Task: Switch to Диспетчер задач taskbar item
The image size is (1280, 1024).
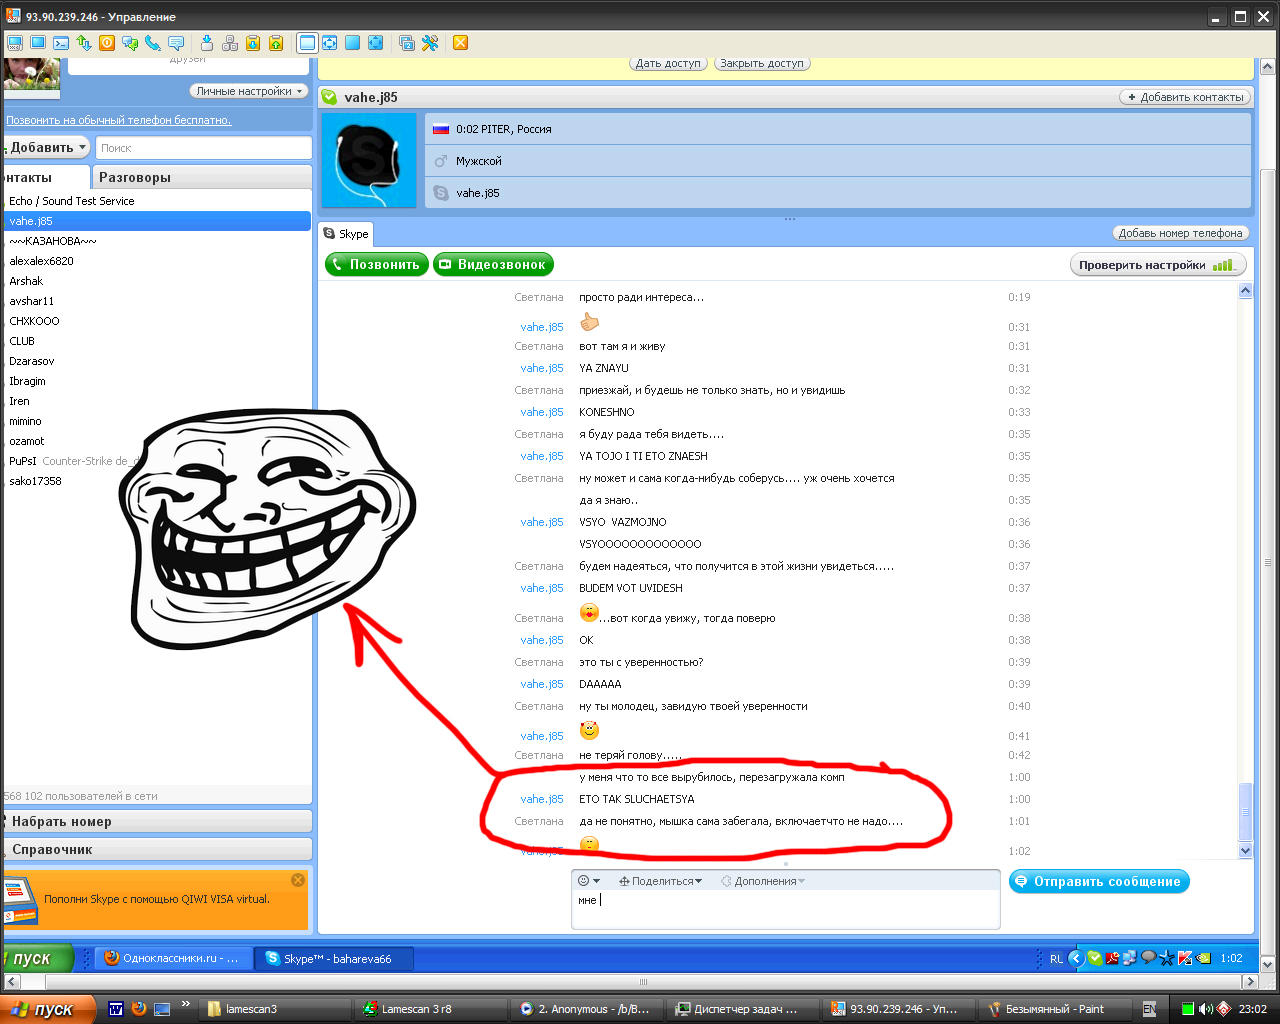Action: click(744, 1009)
